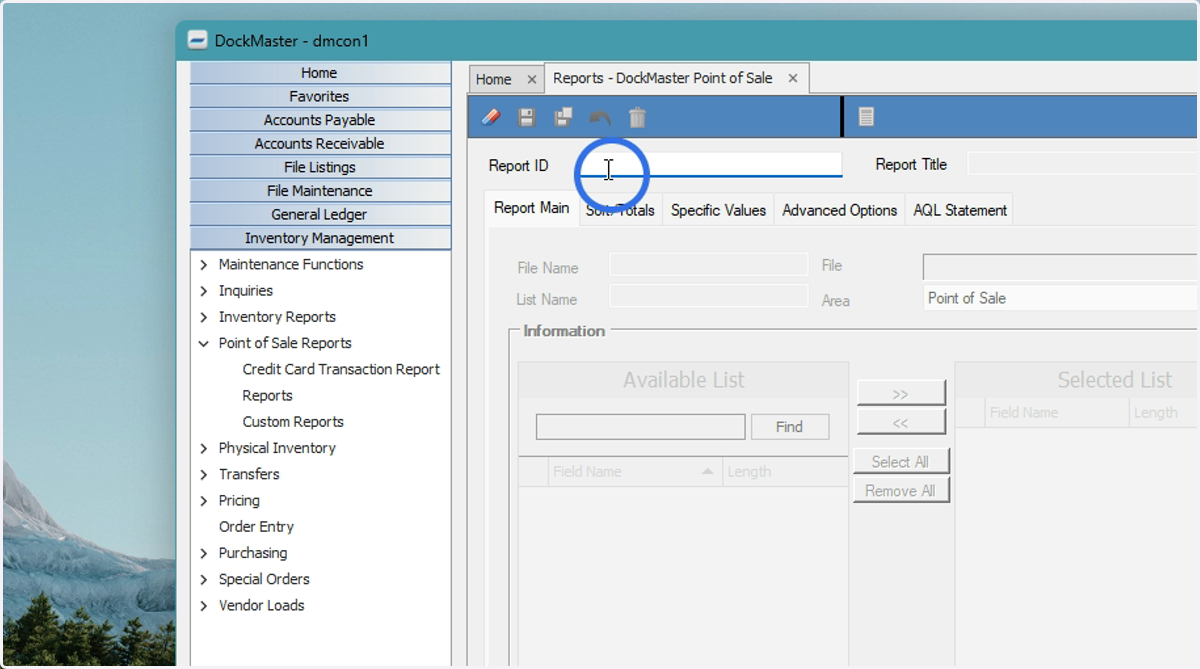Click the Length column header in Available List

coord(785,472)
